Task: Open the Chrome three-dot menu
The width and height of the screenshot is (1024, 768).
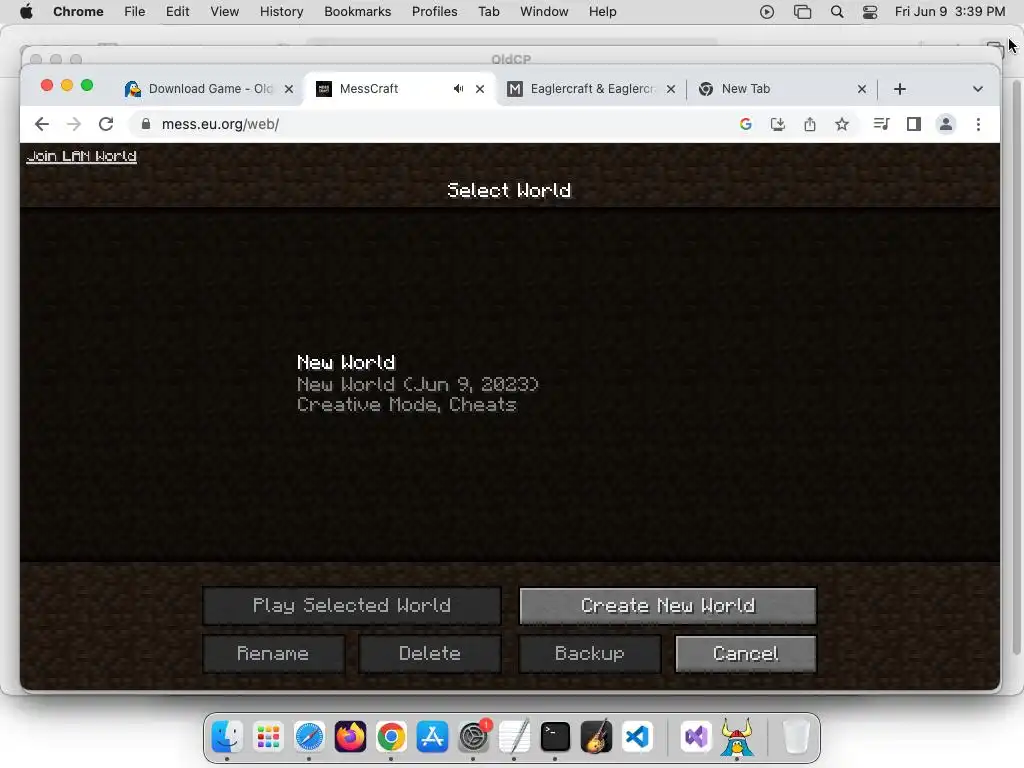Action: click(x=978, y=124)
